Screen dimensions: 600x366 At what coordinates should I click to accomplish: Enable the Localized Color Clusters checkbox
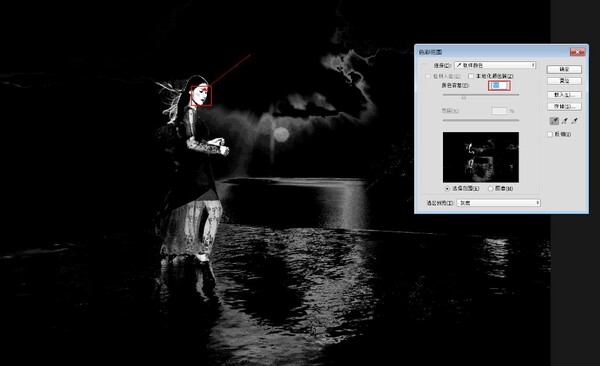pos(471,76)
